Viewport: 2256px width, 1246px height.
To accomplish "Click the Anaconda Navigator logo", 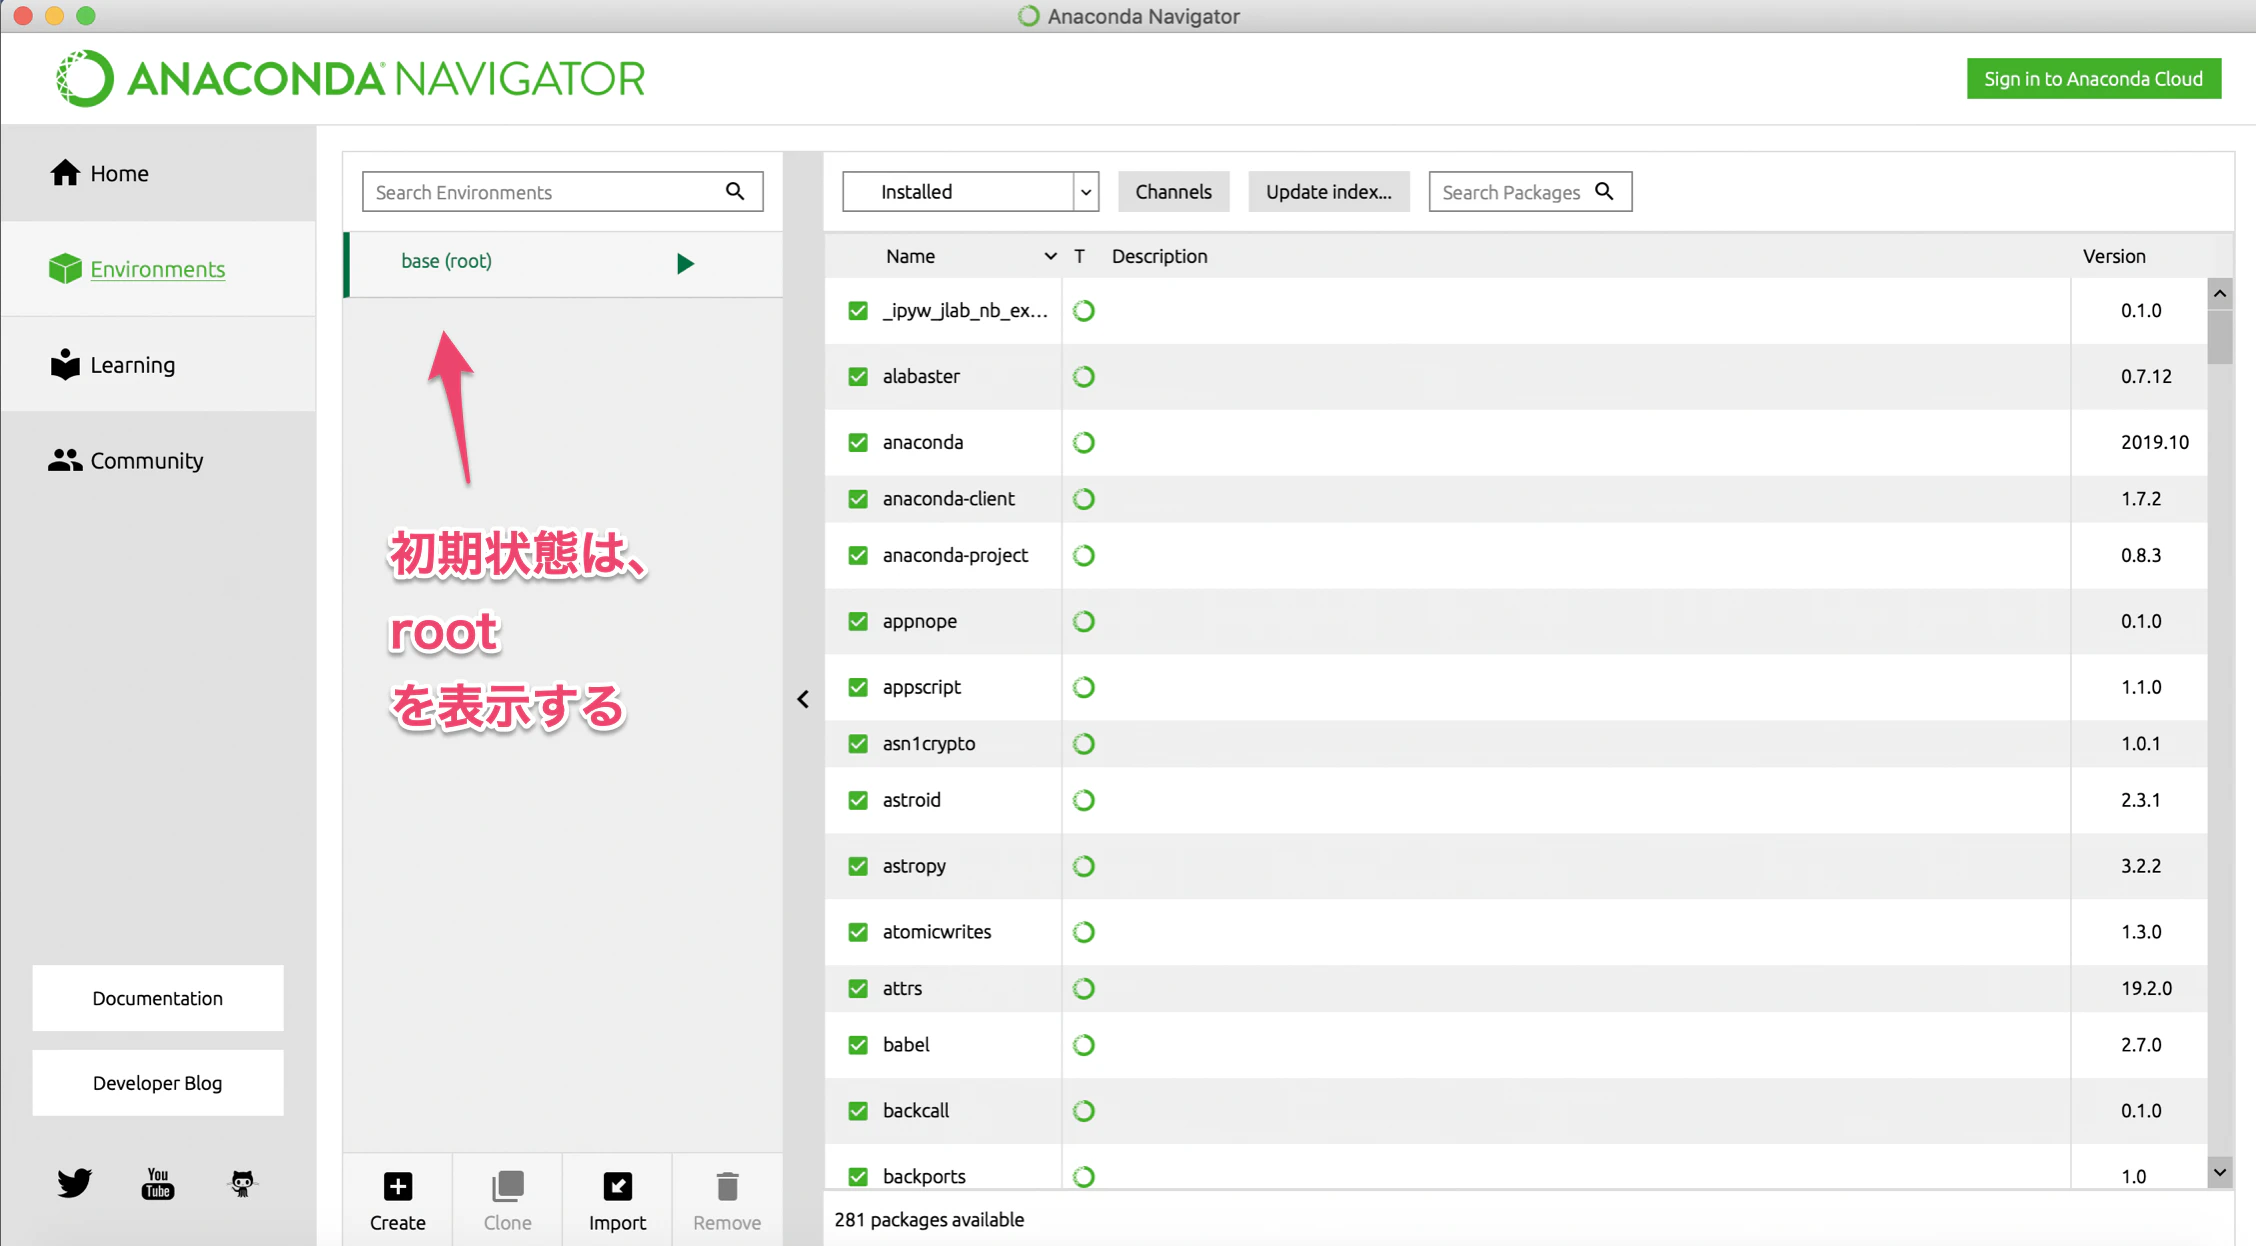I will pyautogui.click(x=350, y=78).
